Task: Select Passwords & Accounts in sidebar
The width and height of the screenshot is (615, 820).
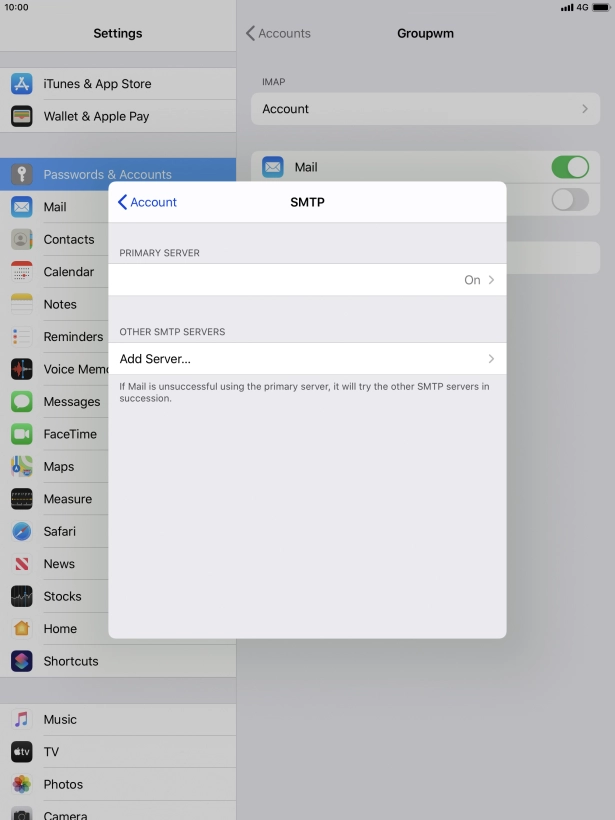Action: pos(107,174)
